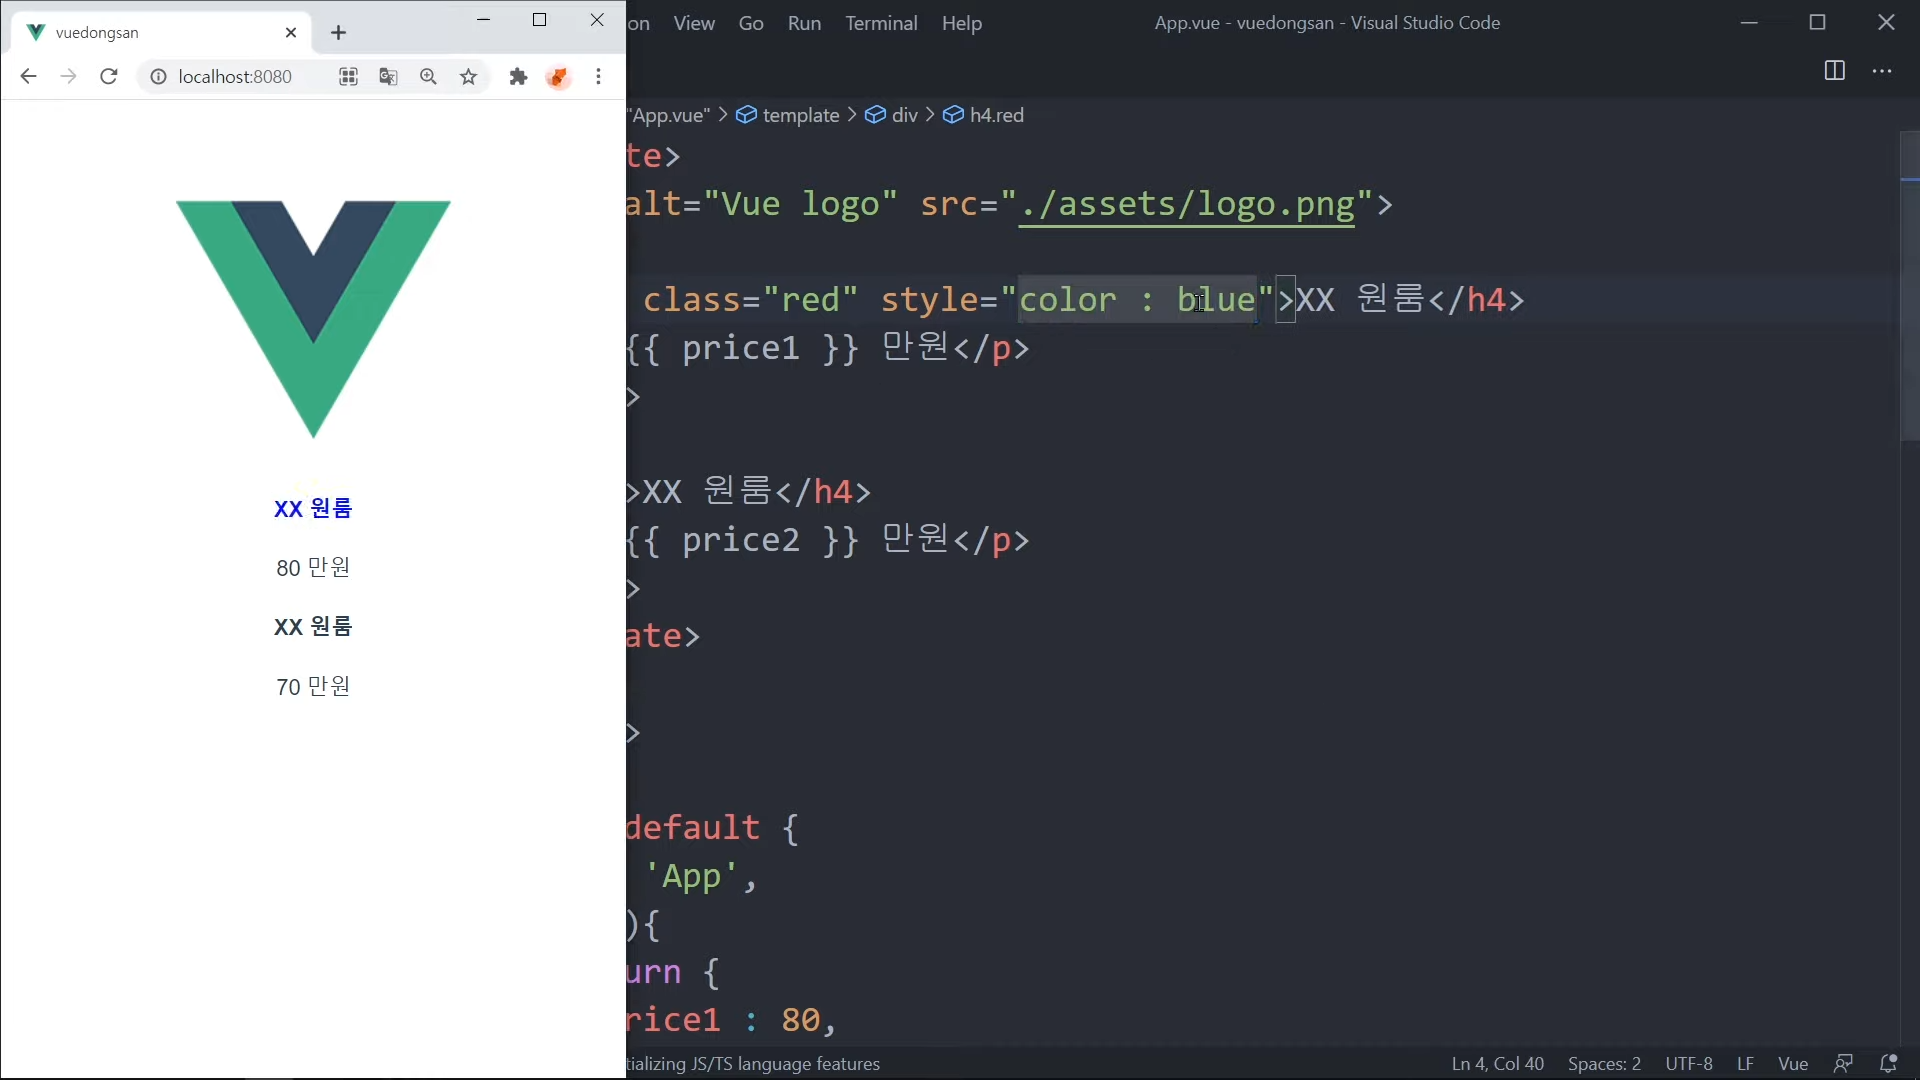Click split editor right icon

pos(1834,71)
